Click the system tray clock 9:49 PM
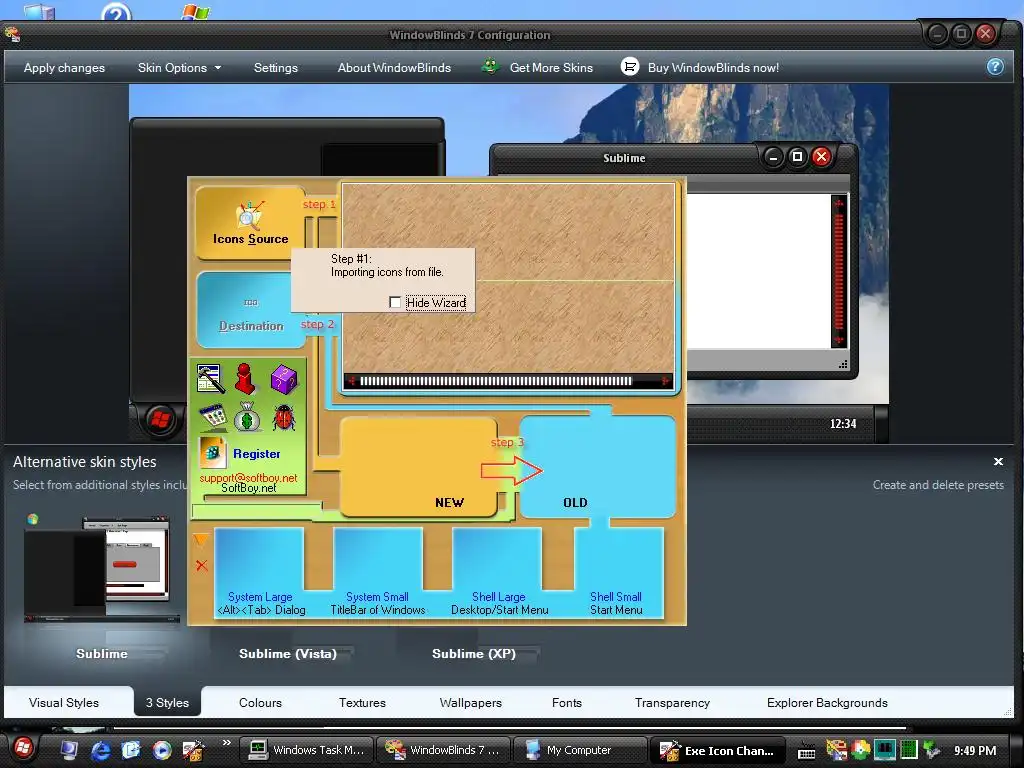Image resolution: width=1024 pixels, height=768 pixels. click(x=974, y=751)
